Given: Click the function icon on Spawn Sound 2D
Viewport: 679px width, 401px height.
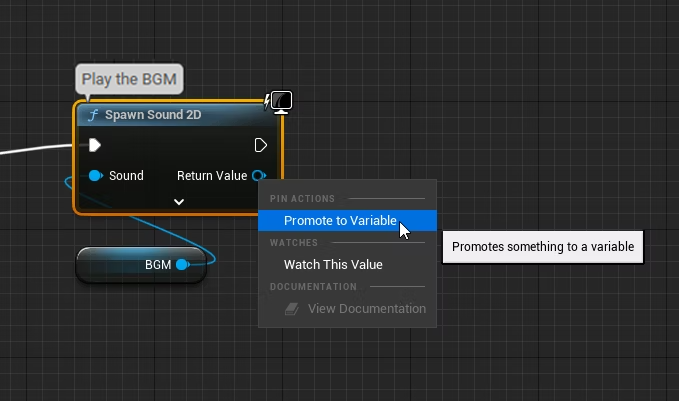Looking at the screenshot, I should pos(94,115).
